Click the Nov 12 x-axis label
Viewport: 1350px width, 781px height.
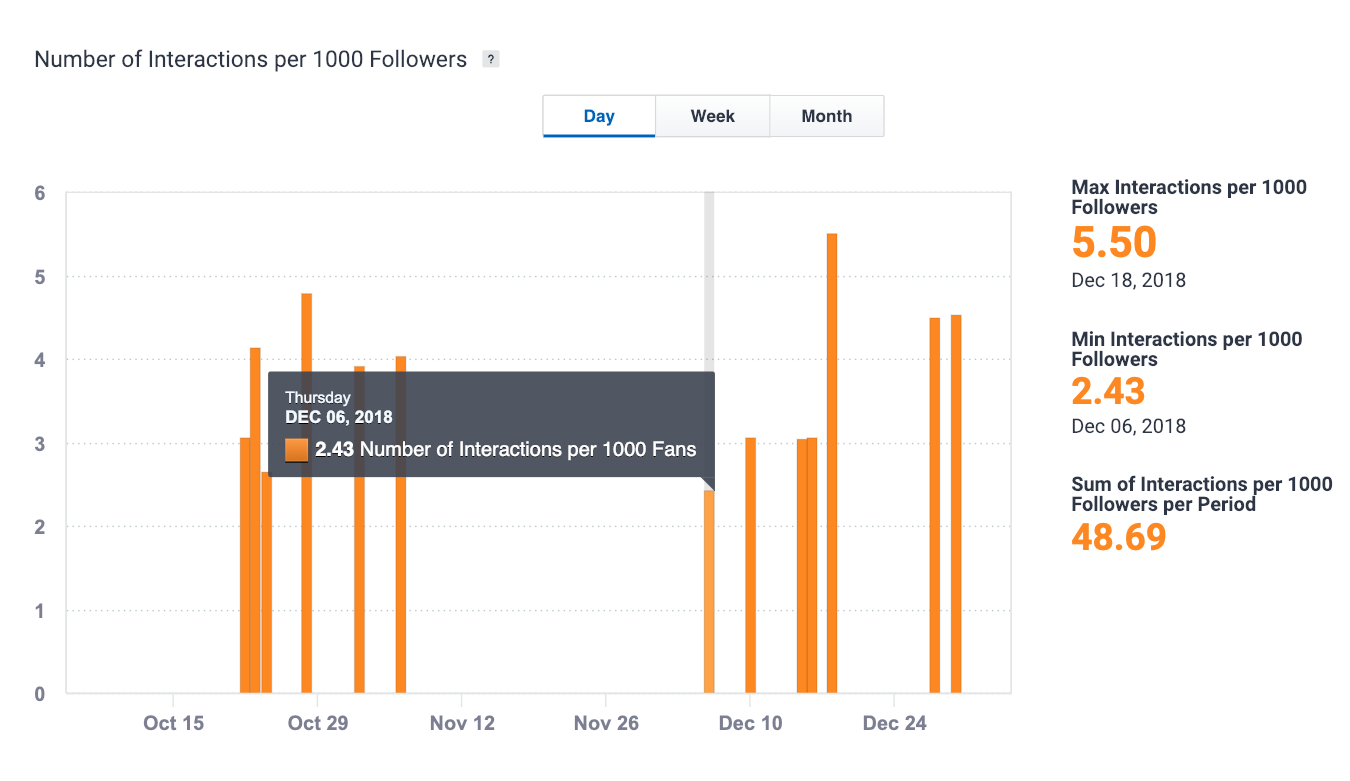[x=462, y=723]
